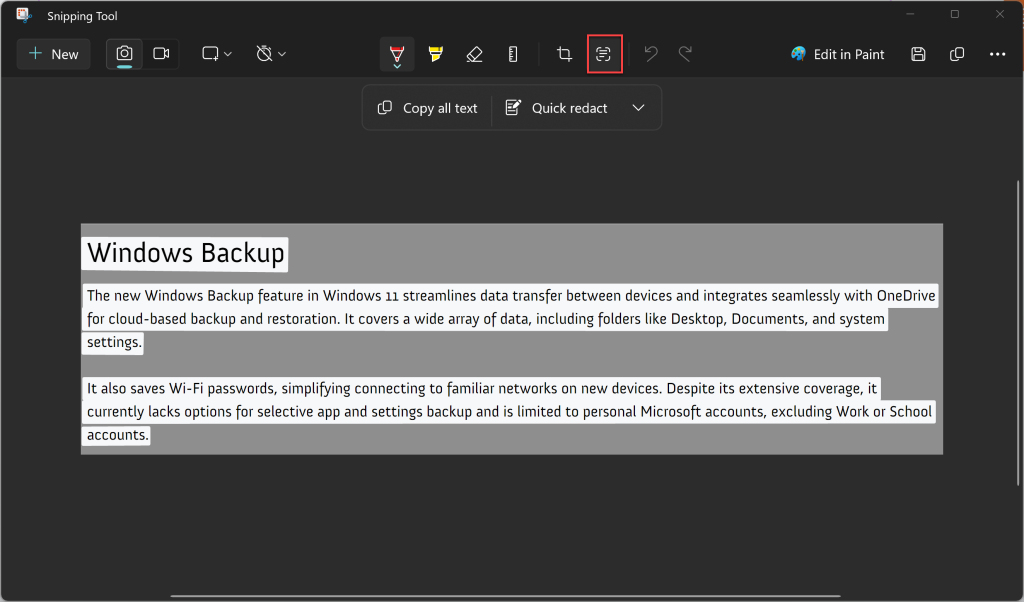Screen dimensions: 1024x602
Task: Click the line starting 'for cloud-based backup'
Action: point(485,319)
